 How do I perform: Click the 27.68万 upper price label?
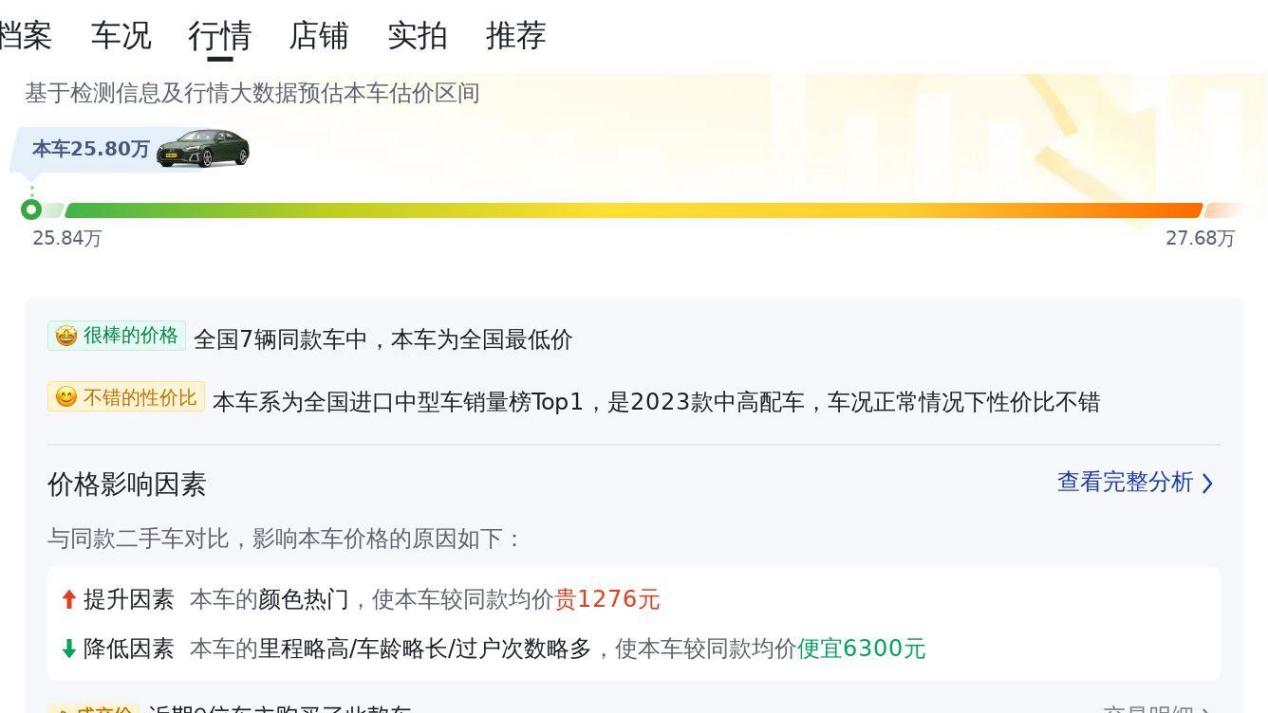coord(1200,239)
